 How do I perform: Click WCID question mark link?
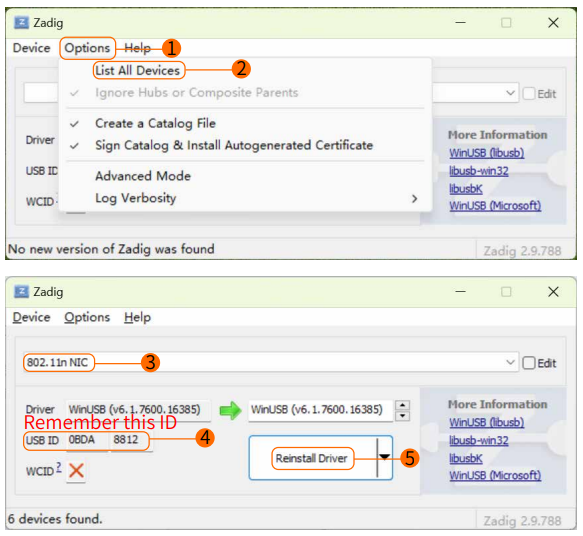[x=59, y=467]
